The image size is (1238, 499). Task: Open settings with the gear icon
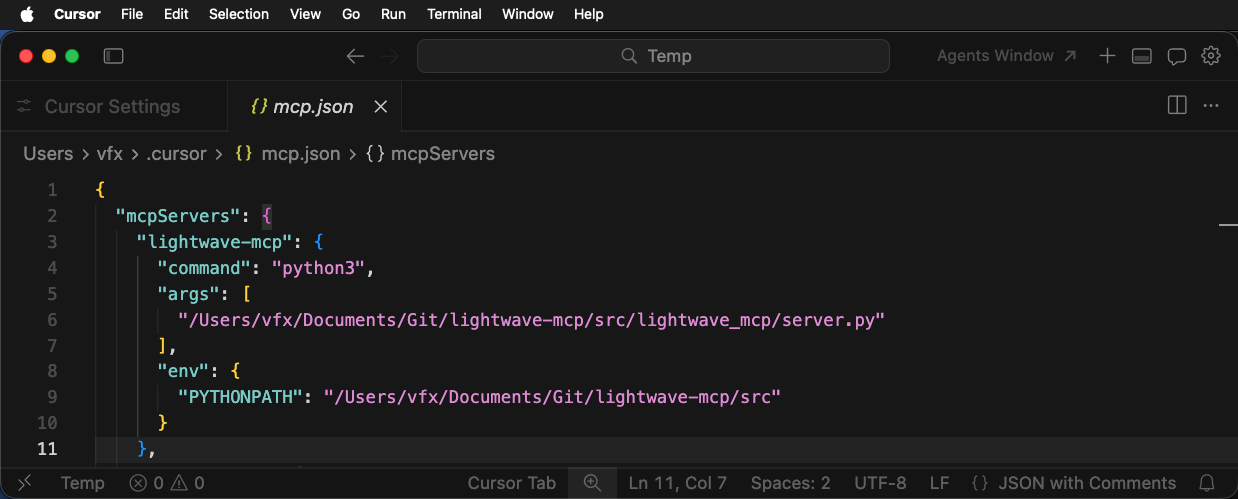pyautogui.click(x=1211, y=56)
